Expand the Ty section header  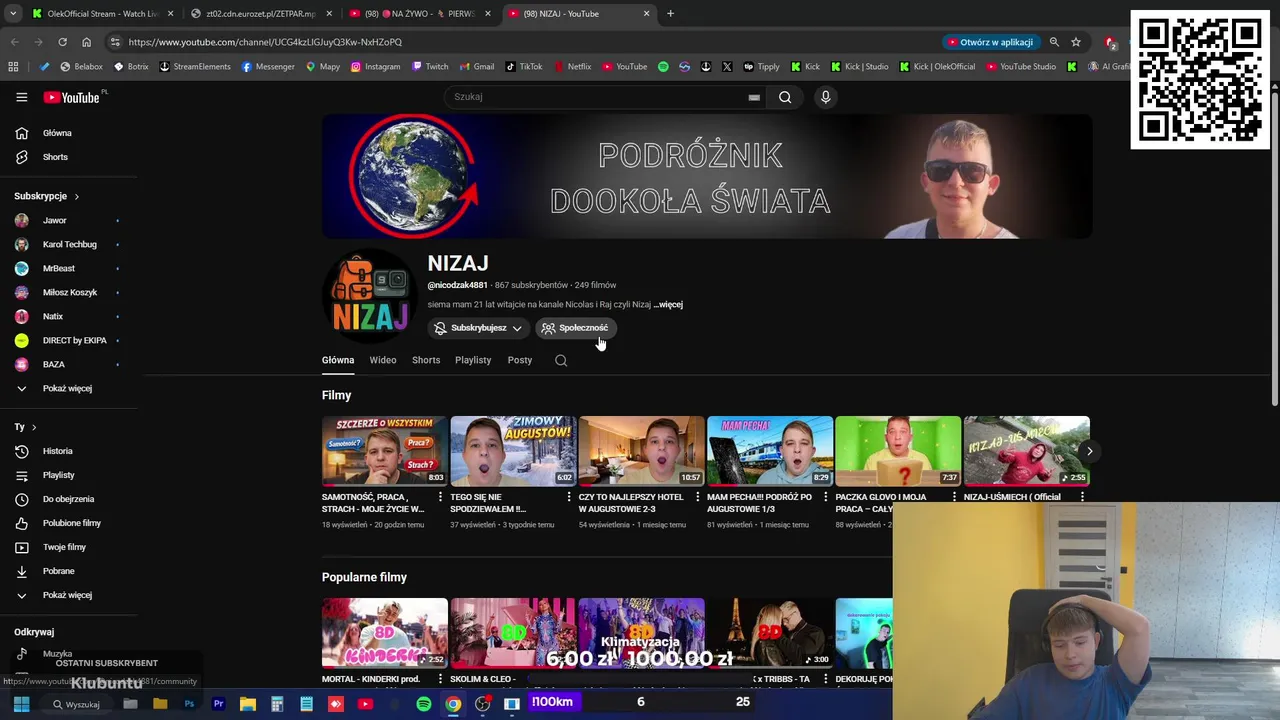[25, 427]
